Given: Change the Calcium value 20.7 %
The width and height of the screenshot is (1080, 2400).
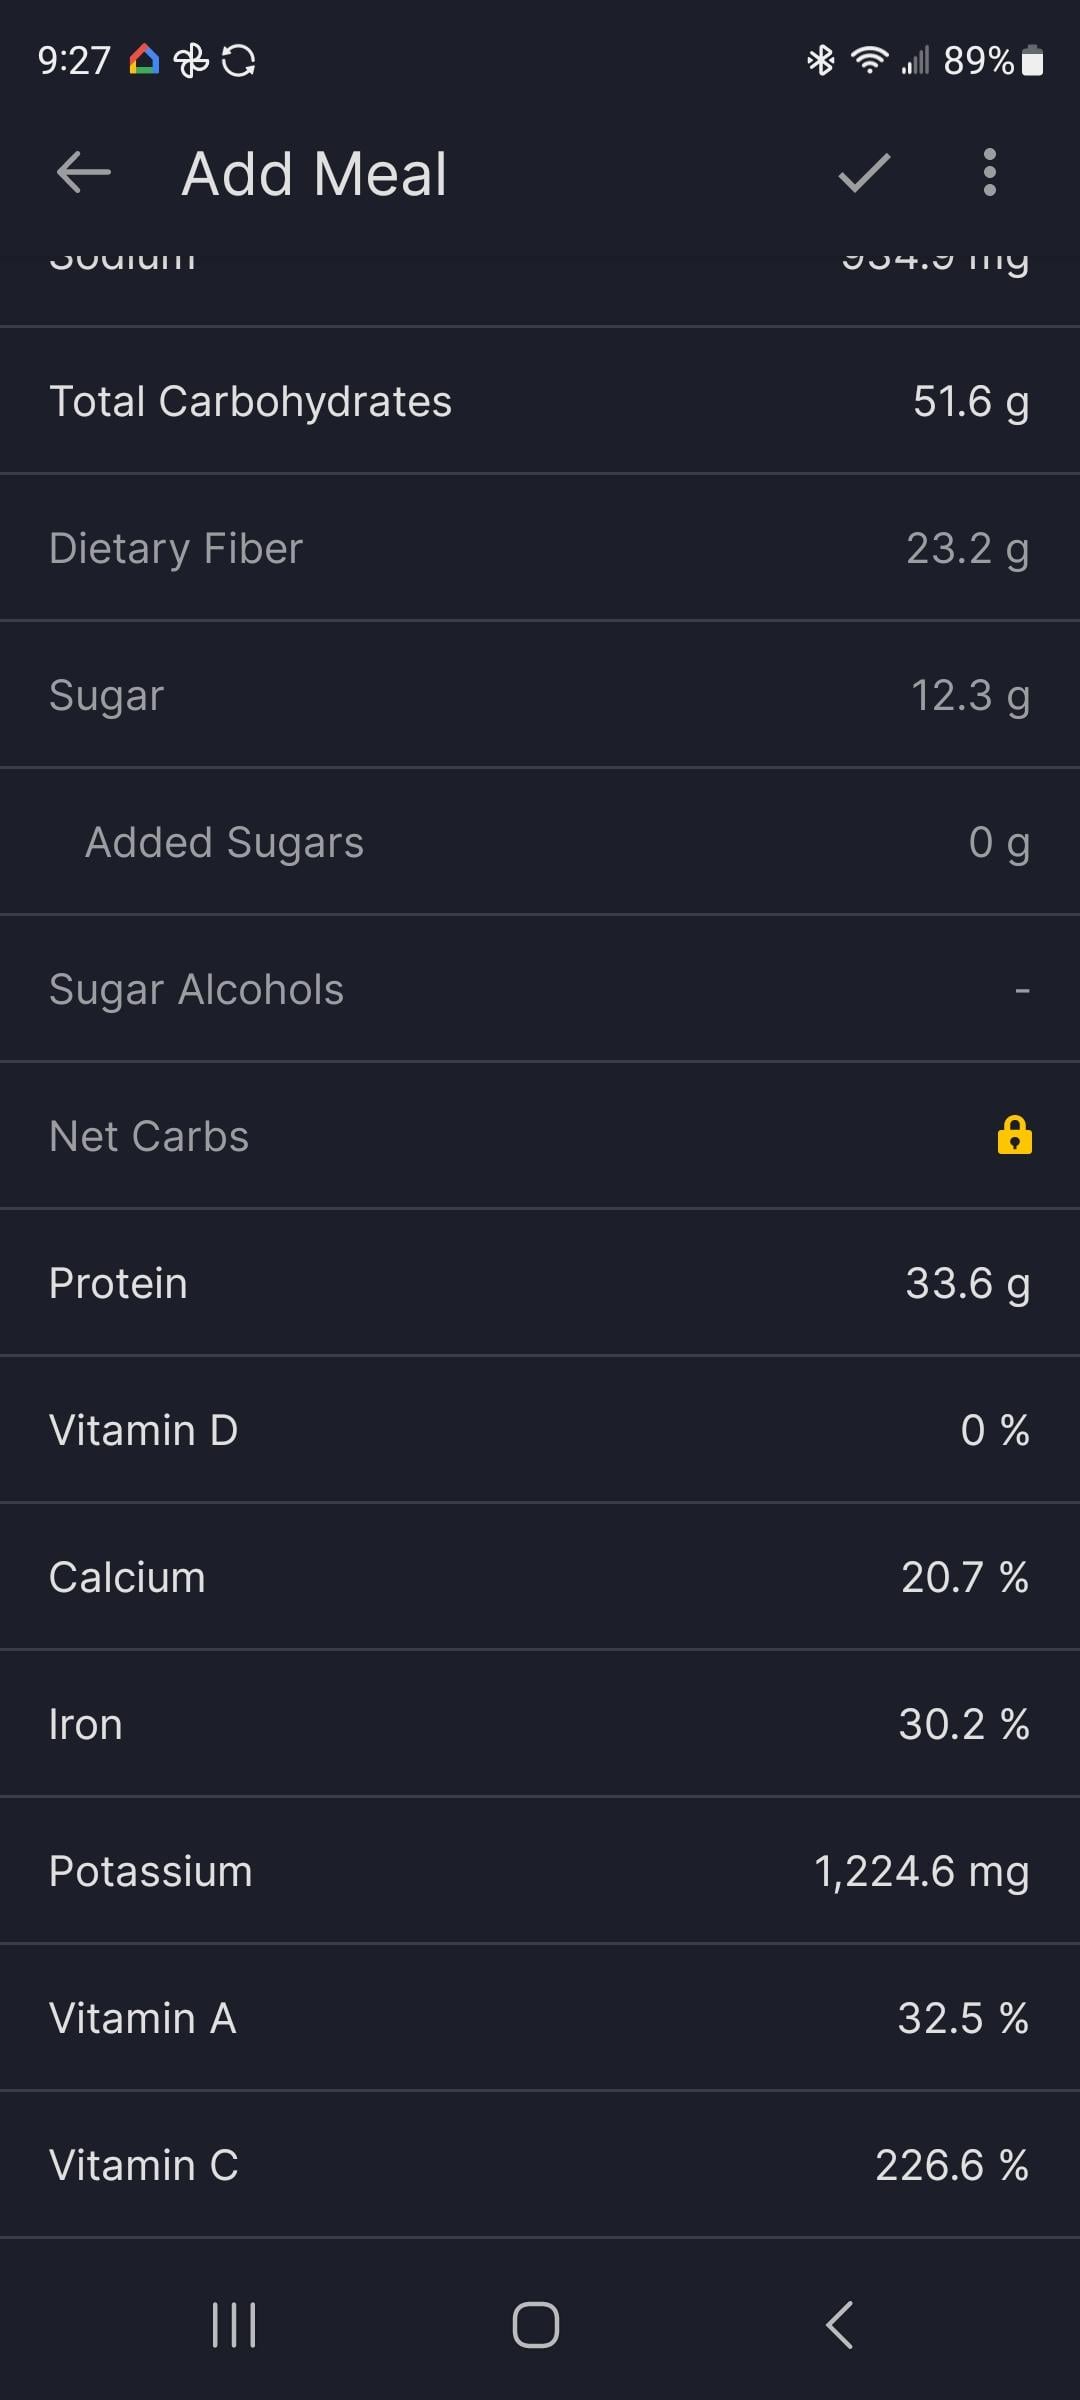Looking at the screenshot, I should point(964,1578).
